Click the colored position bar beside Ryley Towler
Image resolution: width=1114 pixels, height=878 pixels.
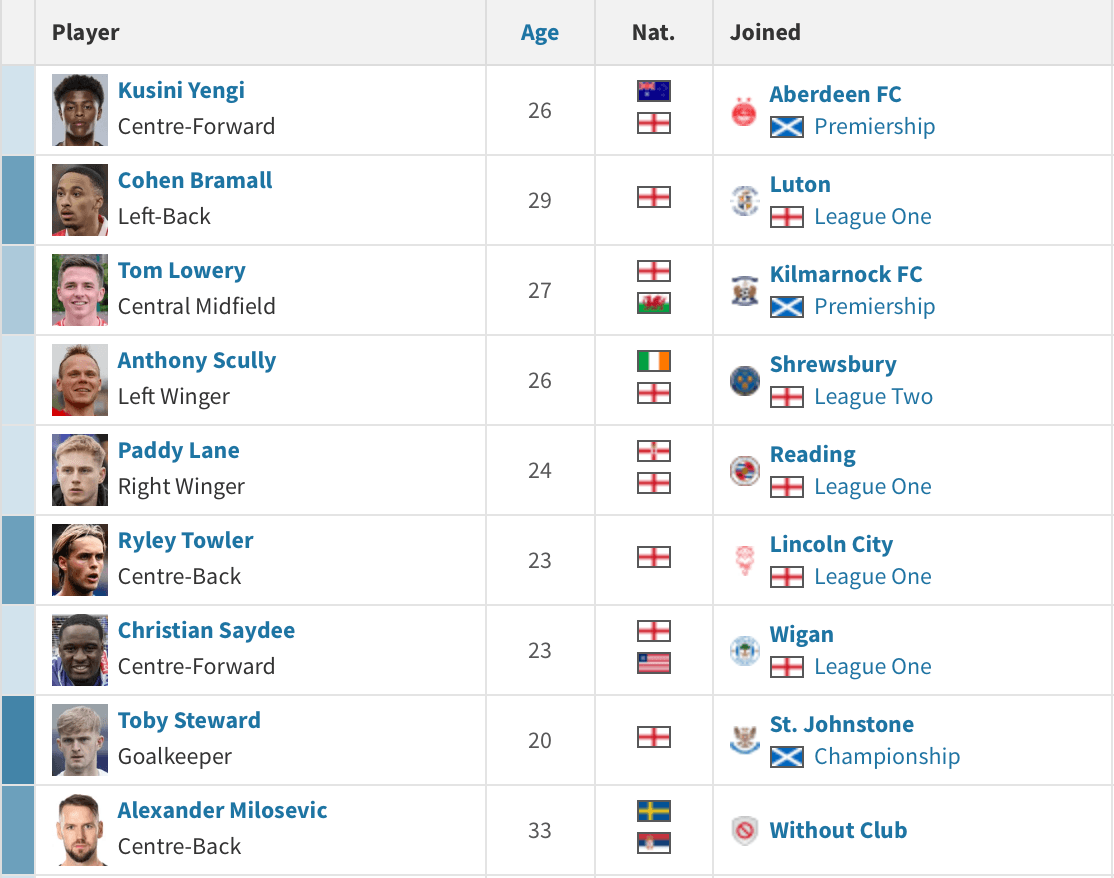point(18,560)
